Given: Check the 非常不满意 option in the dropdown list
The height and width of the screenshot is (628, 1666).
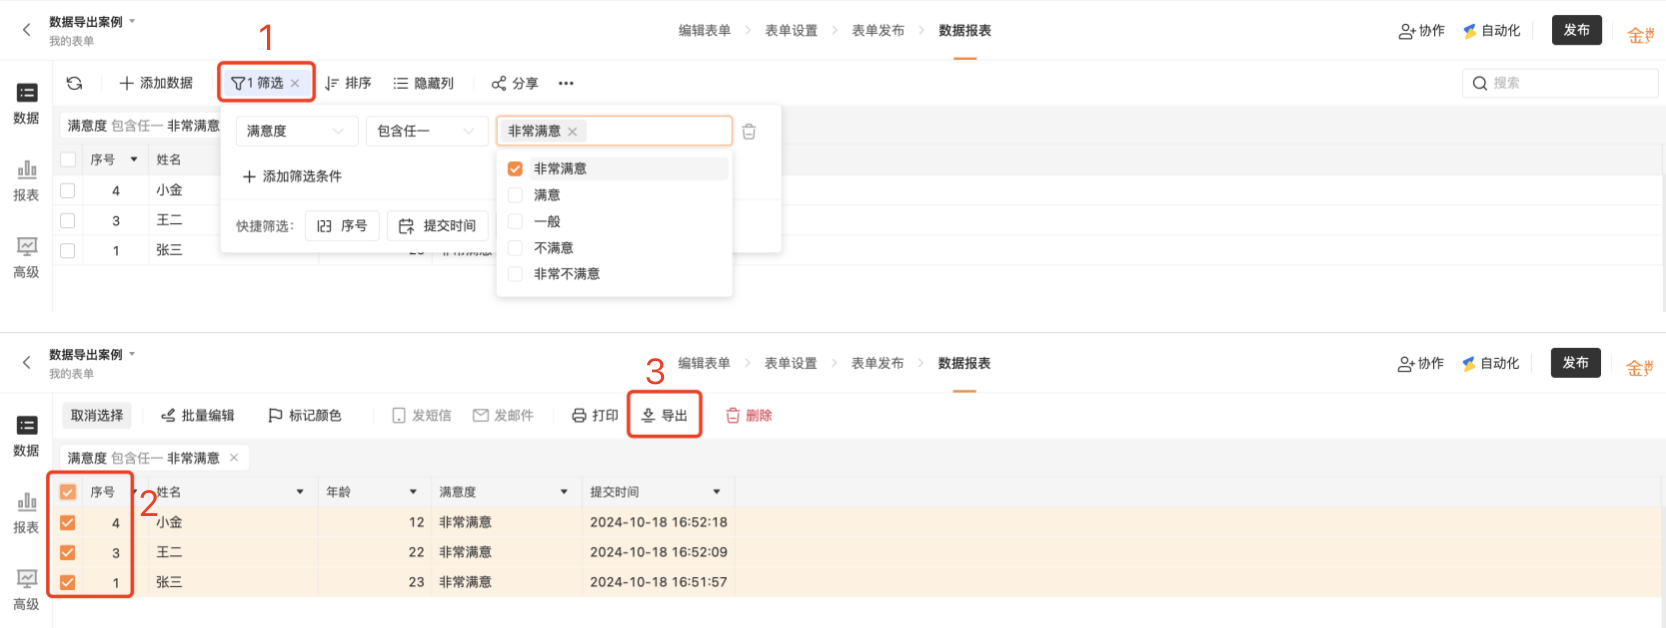Looking at the screenshot, I should point(515,273).
